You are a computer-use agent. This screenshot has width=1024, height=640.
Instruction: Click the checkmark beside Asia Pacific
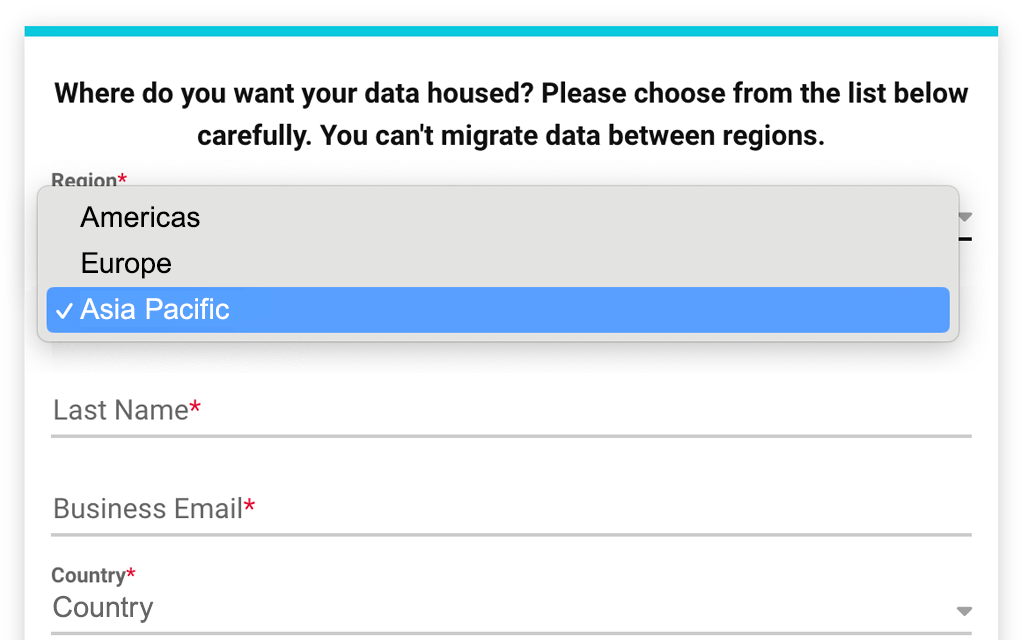(64, 310)
